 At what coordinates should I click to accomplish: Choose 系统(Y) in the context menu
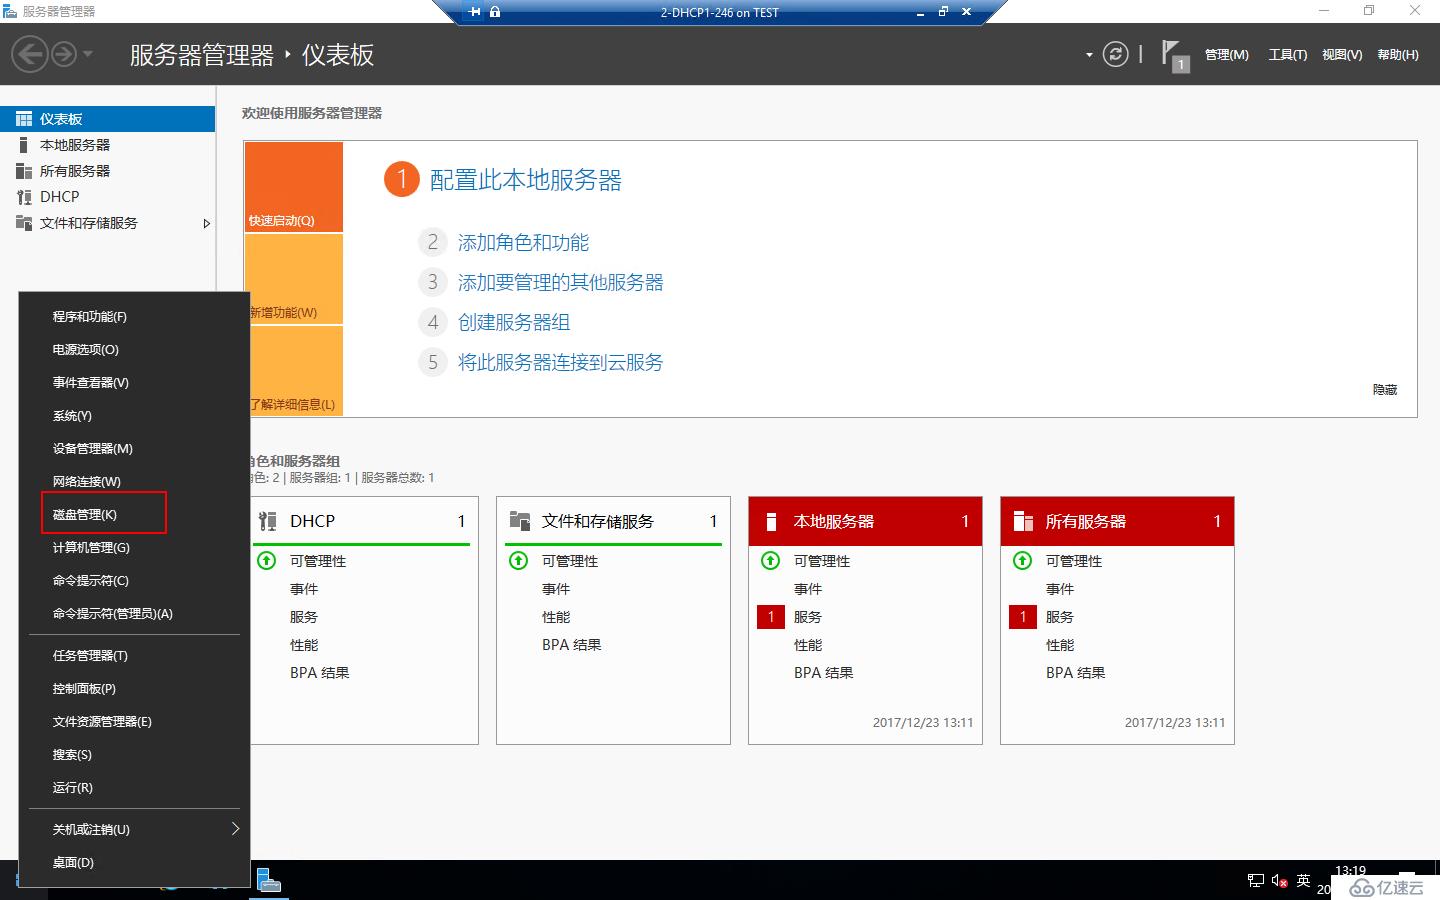coord(134,416)
